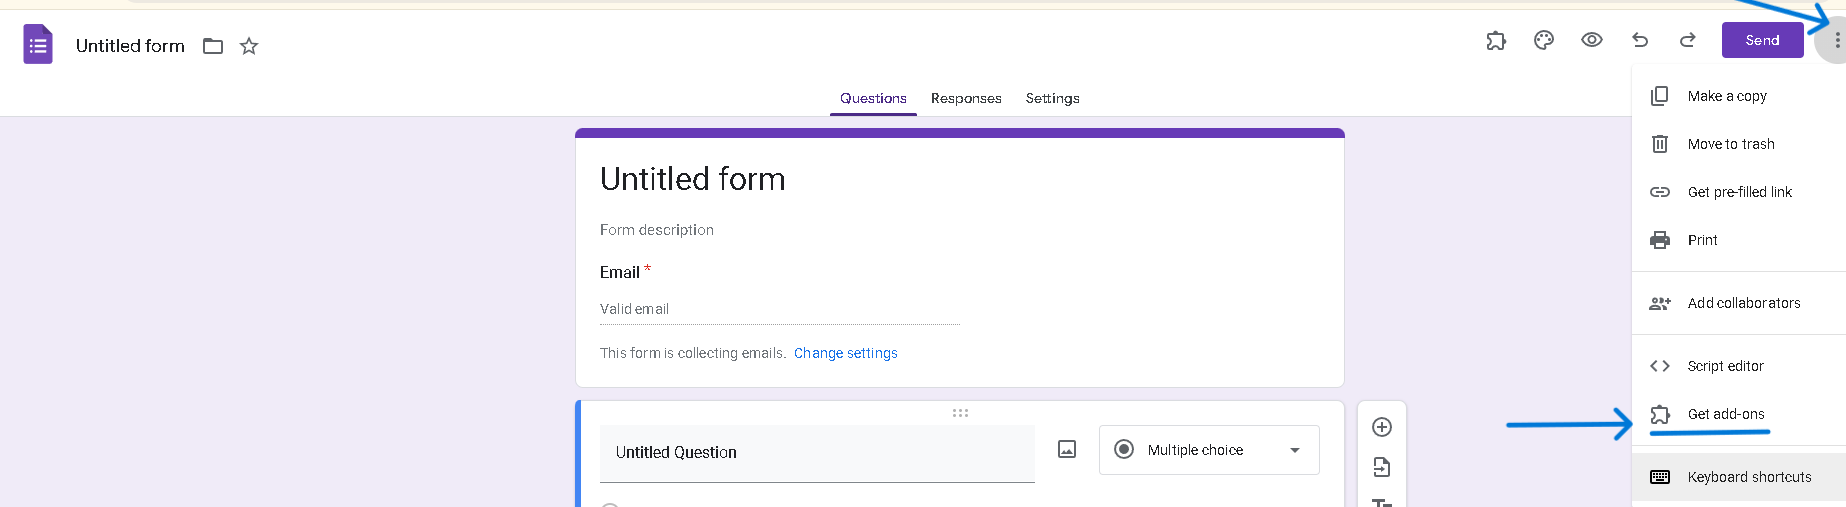Click the import questions icon
Image resolution: width=1846 pixels, height=507 pixels.
(x=1382, y=467)
